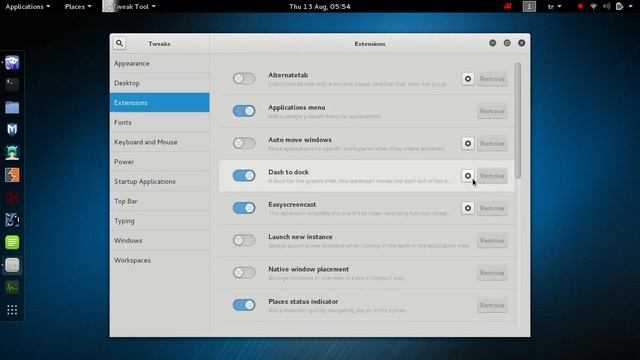Open Dash to dock settings gear
The width and height of the screenshot is (640, 360).
(468, 176)
